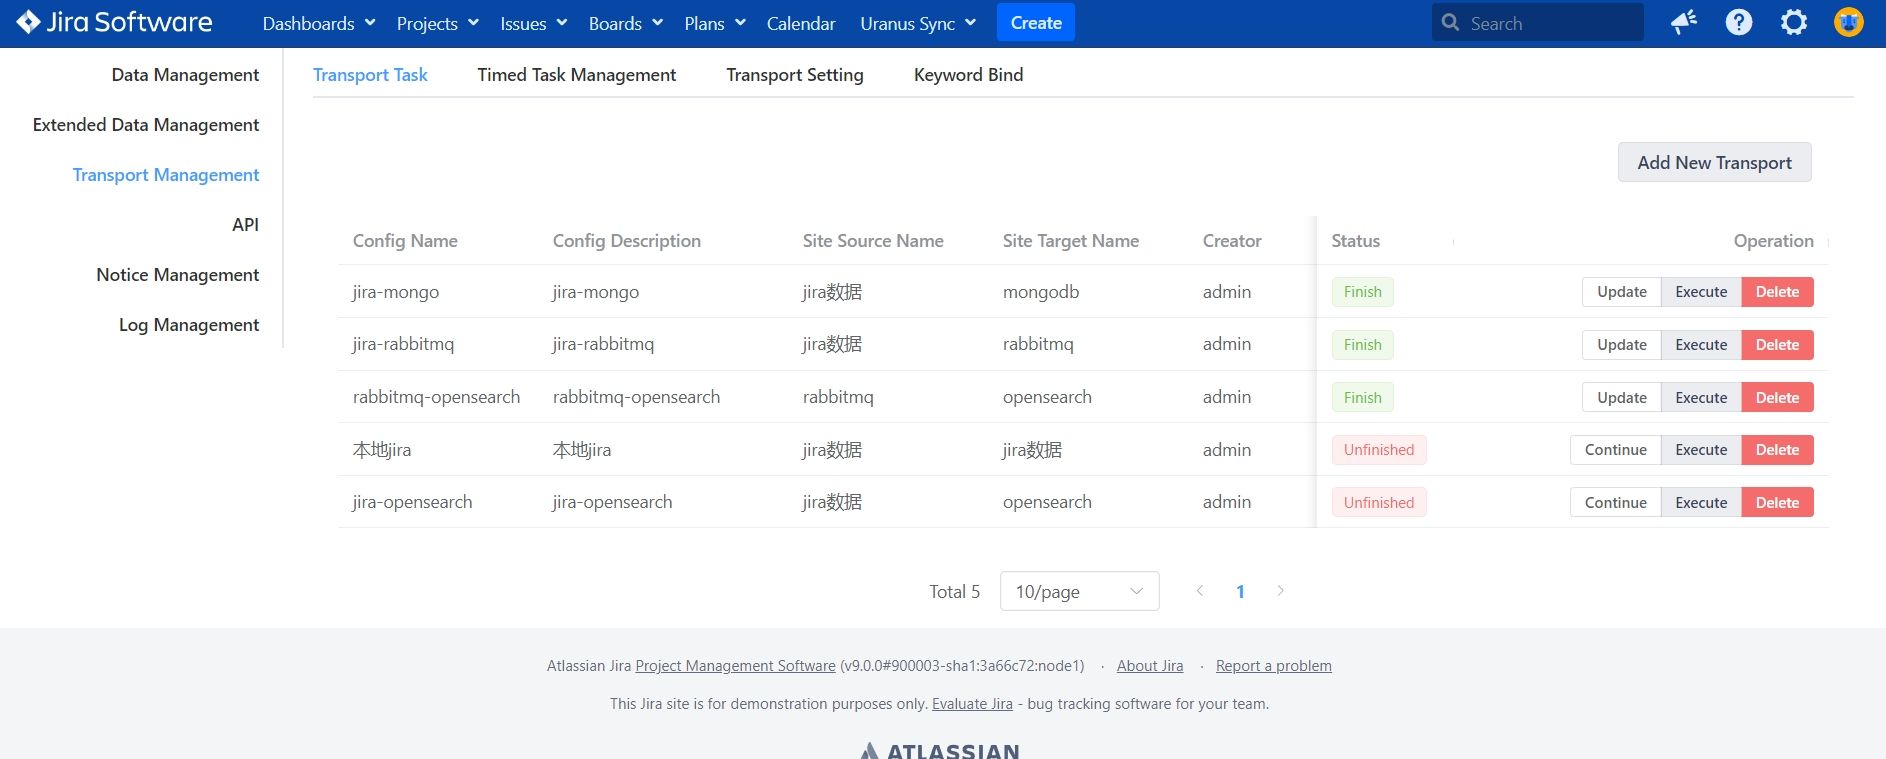1886x759 pixels.
Task: Expand the Projects menu
Action: pos(437,23)
